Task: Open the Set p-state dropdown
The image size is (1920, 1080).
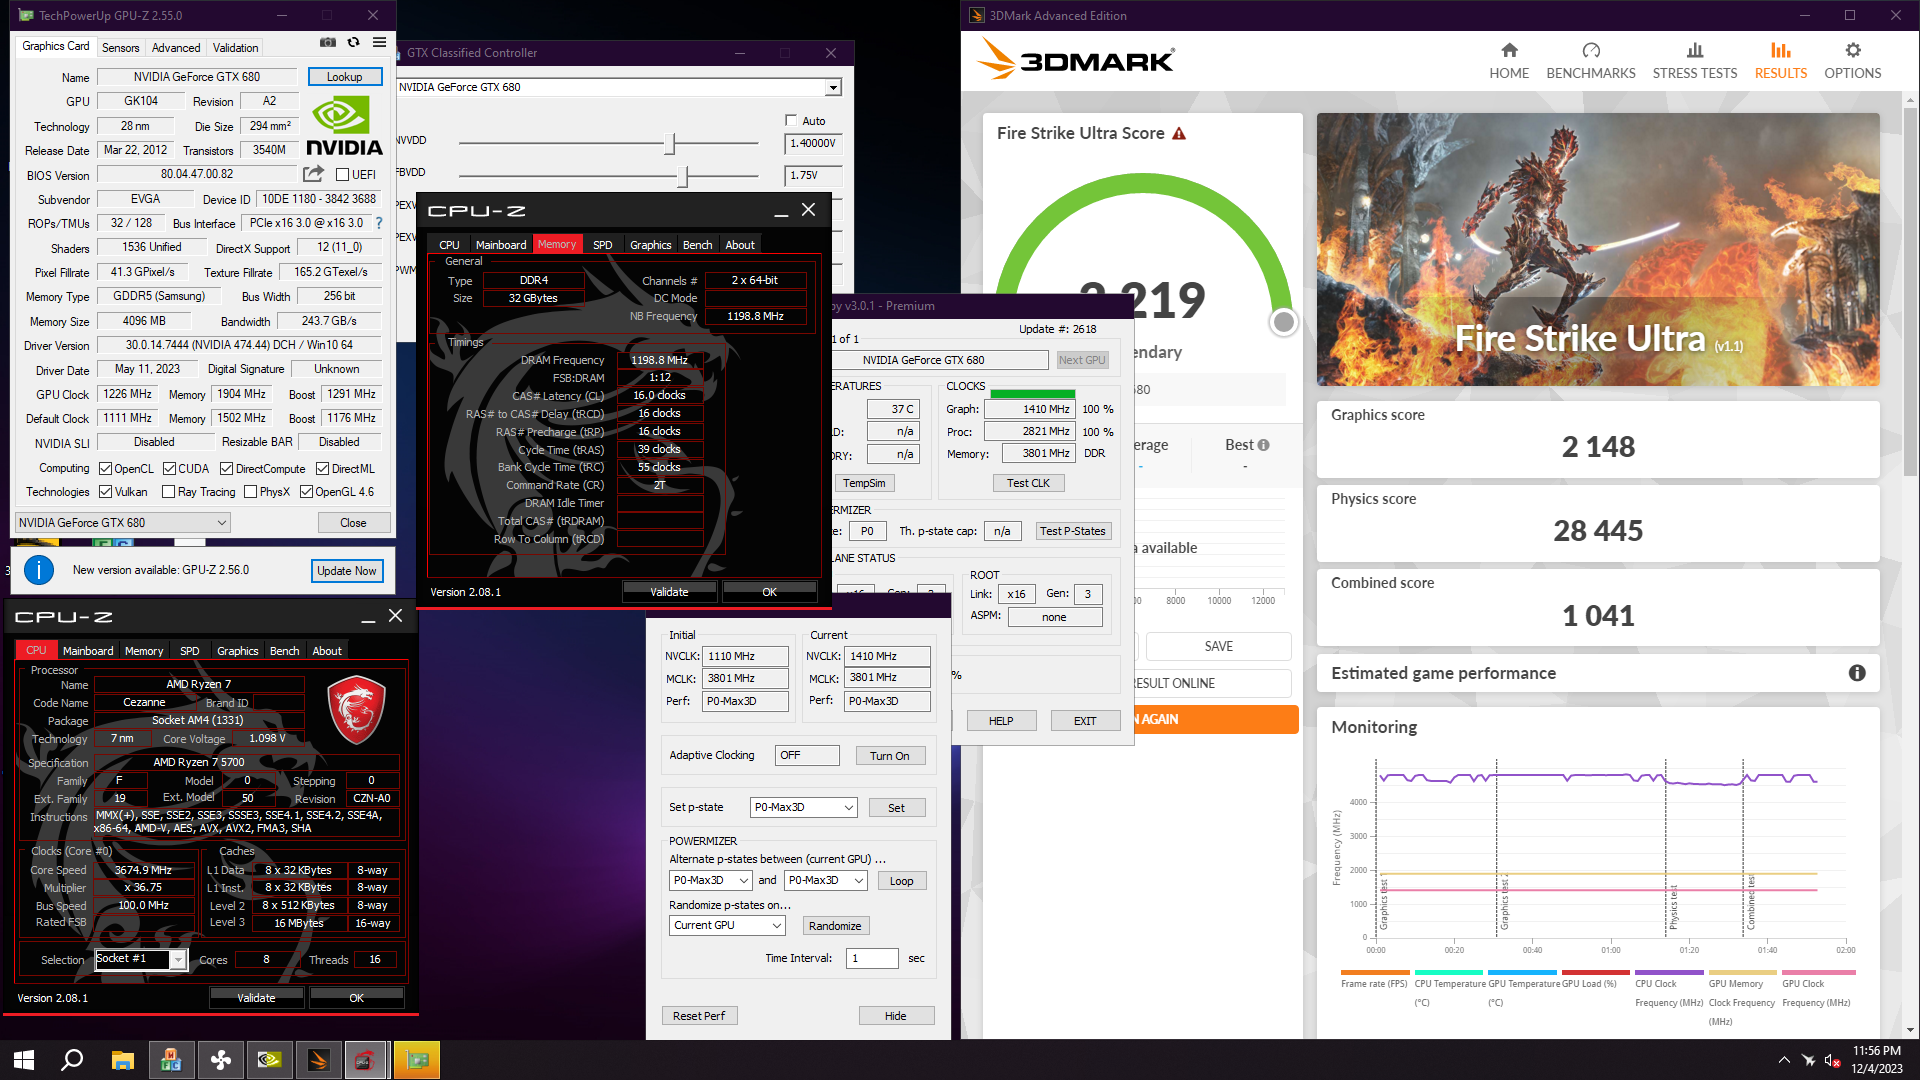Action: [x=803, y=807]
